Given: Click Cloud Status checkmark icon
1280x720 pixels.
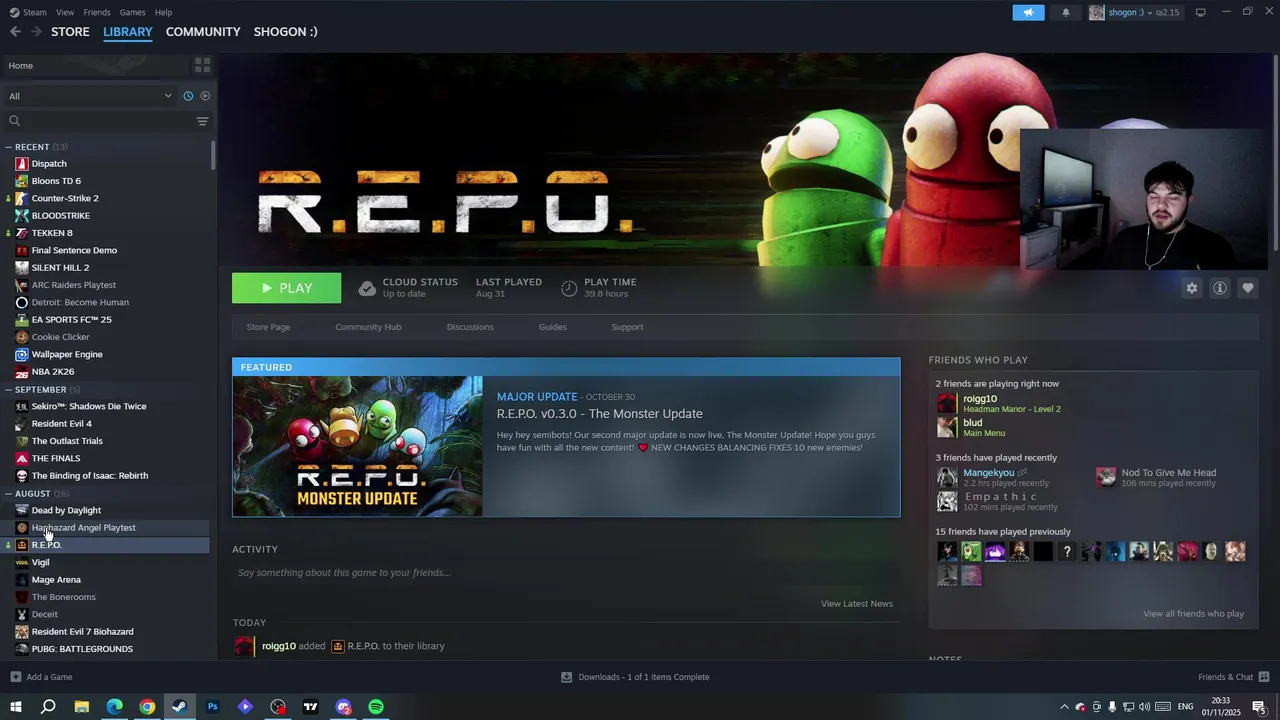Looking at the screenshot, I should pos(367,288).
